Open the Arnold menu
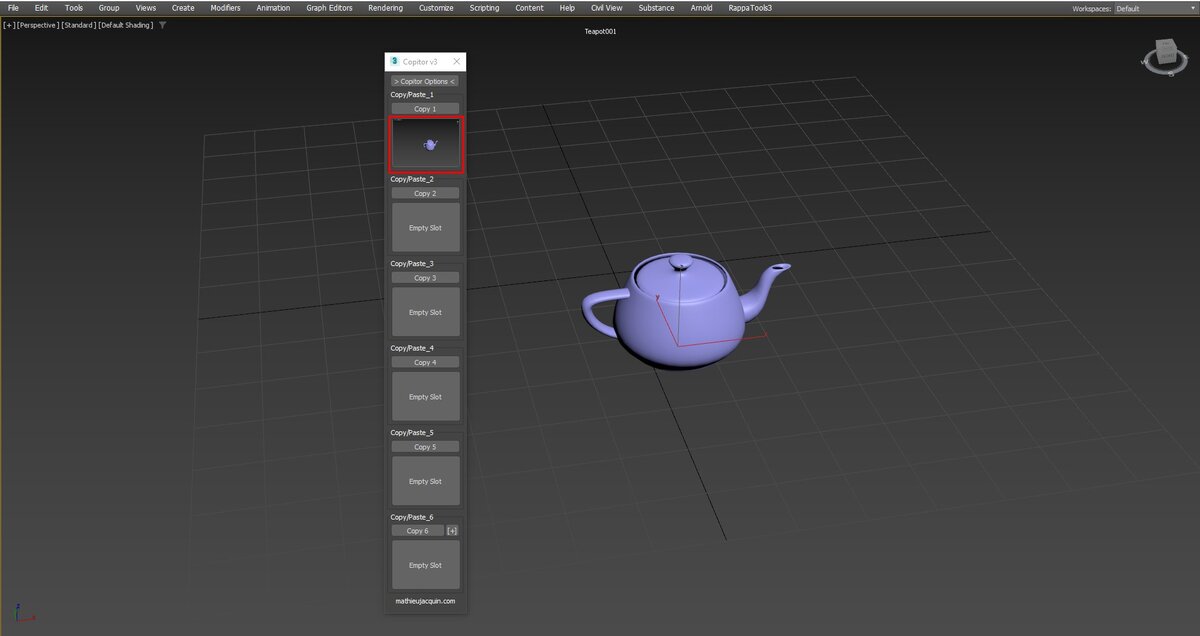Image resolution: width=1200 pixels, height=636 pixels. coord(701,8)
